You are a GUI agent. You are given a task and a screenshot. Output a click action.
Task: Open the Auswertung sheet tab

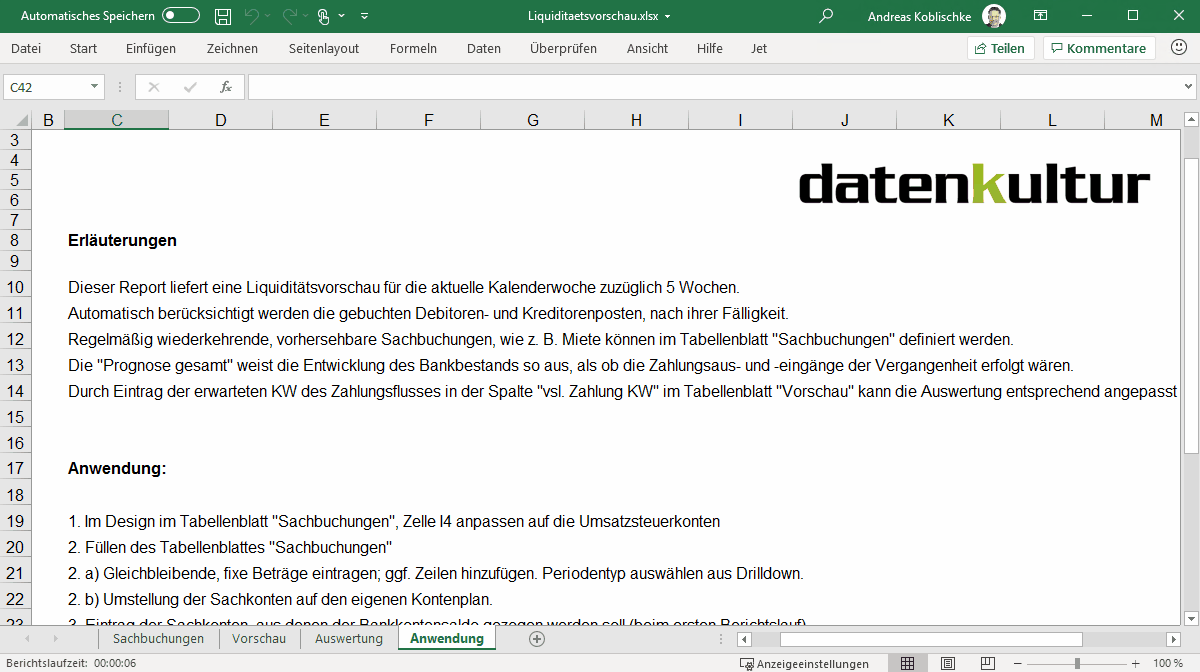point(348,639)
